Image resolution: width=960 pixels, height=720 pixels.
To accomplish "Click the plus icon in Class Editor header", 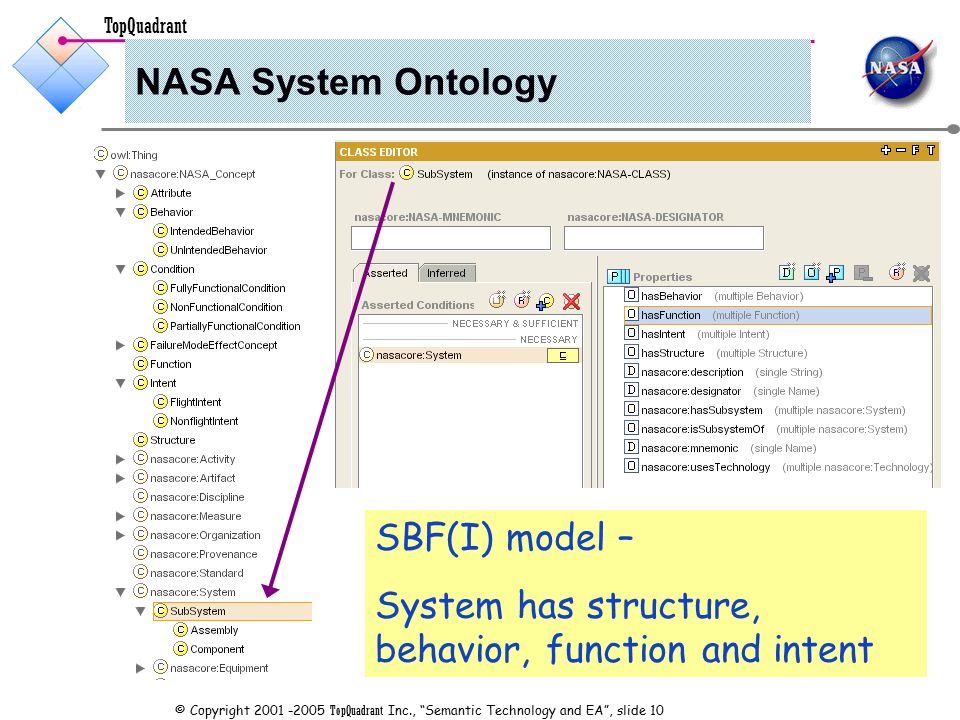I will pos(886,150).
